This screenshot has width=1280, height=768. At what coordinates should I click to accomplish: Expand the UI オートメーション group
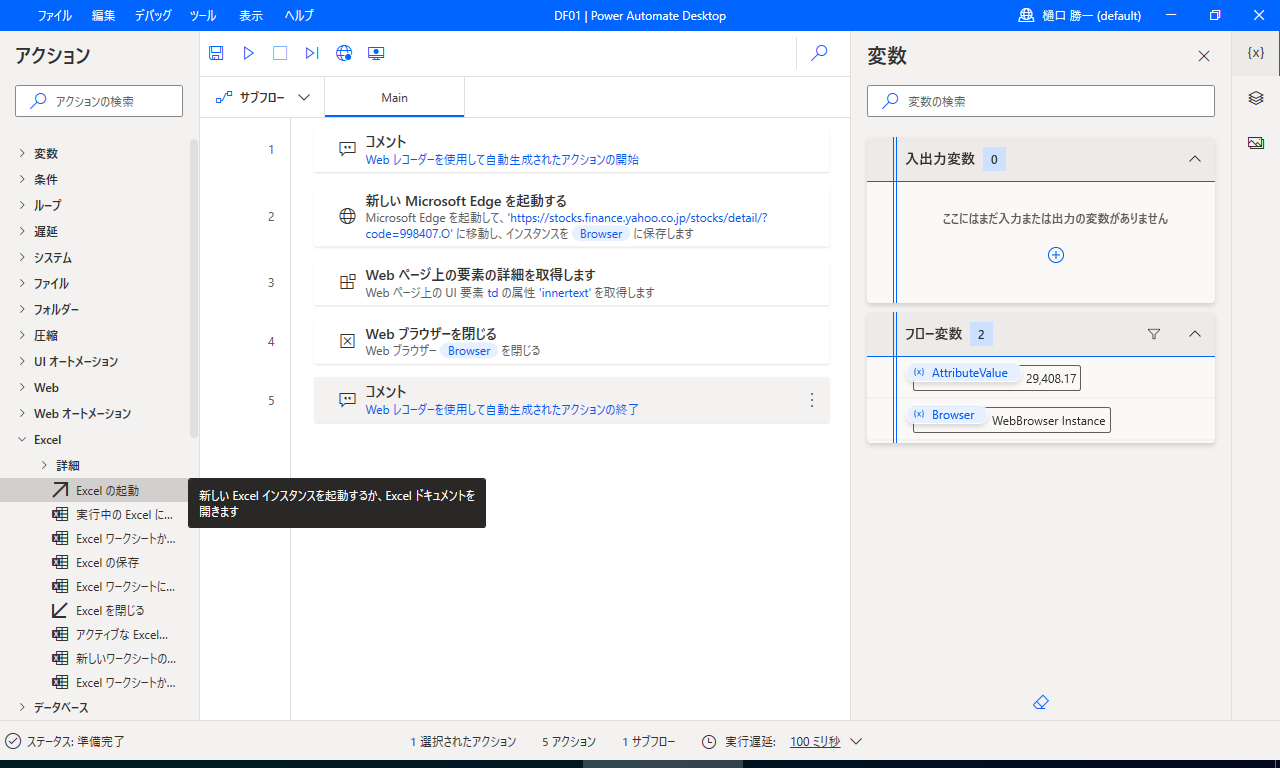tap(22, 361)
